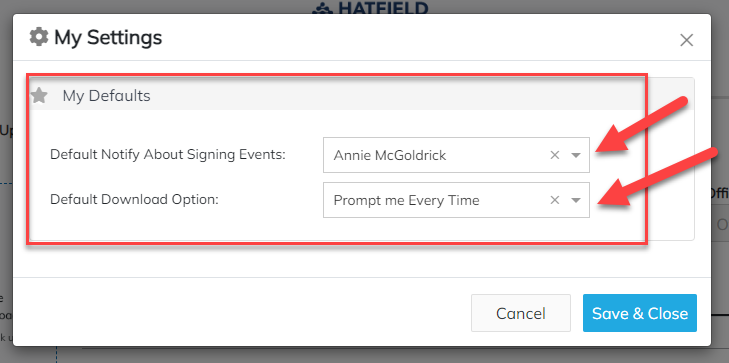The image size is (729, 363).
Task: Click the gear icon beside My Settings
Action: pyautogui.click(x=39, y=37)
